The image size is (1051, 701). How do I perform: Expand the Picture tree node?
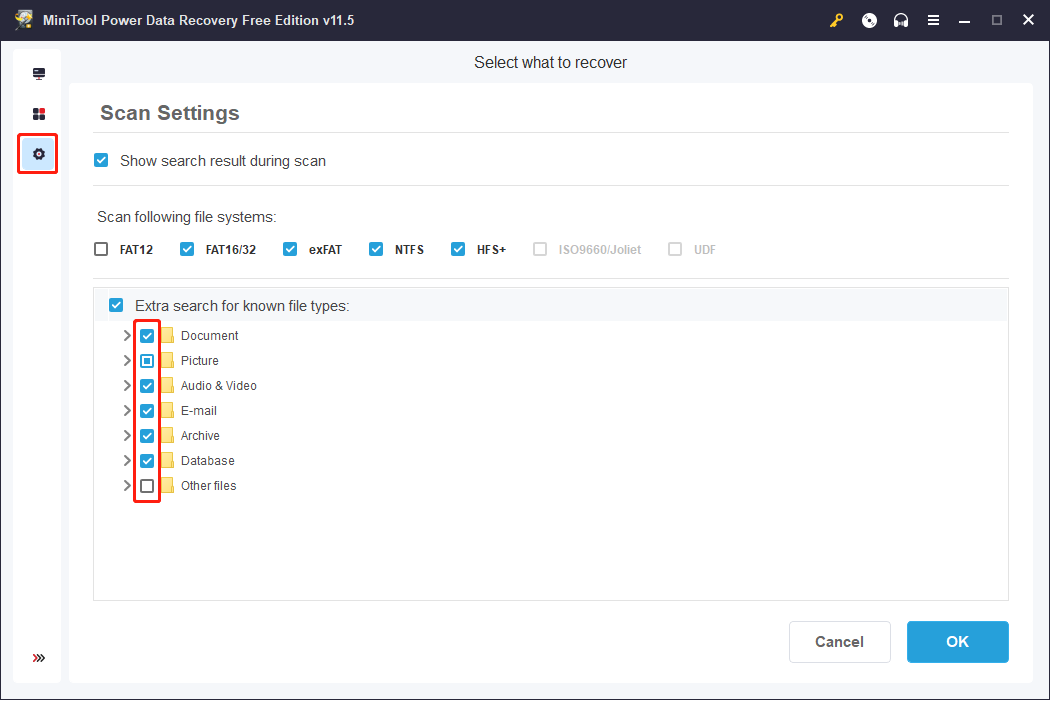[127, 361]
